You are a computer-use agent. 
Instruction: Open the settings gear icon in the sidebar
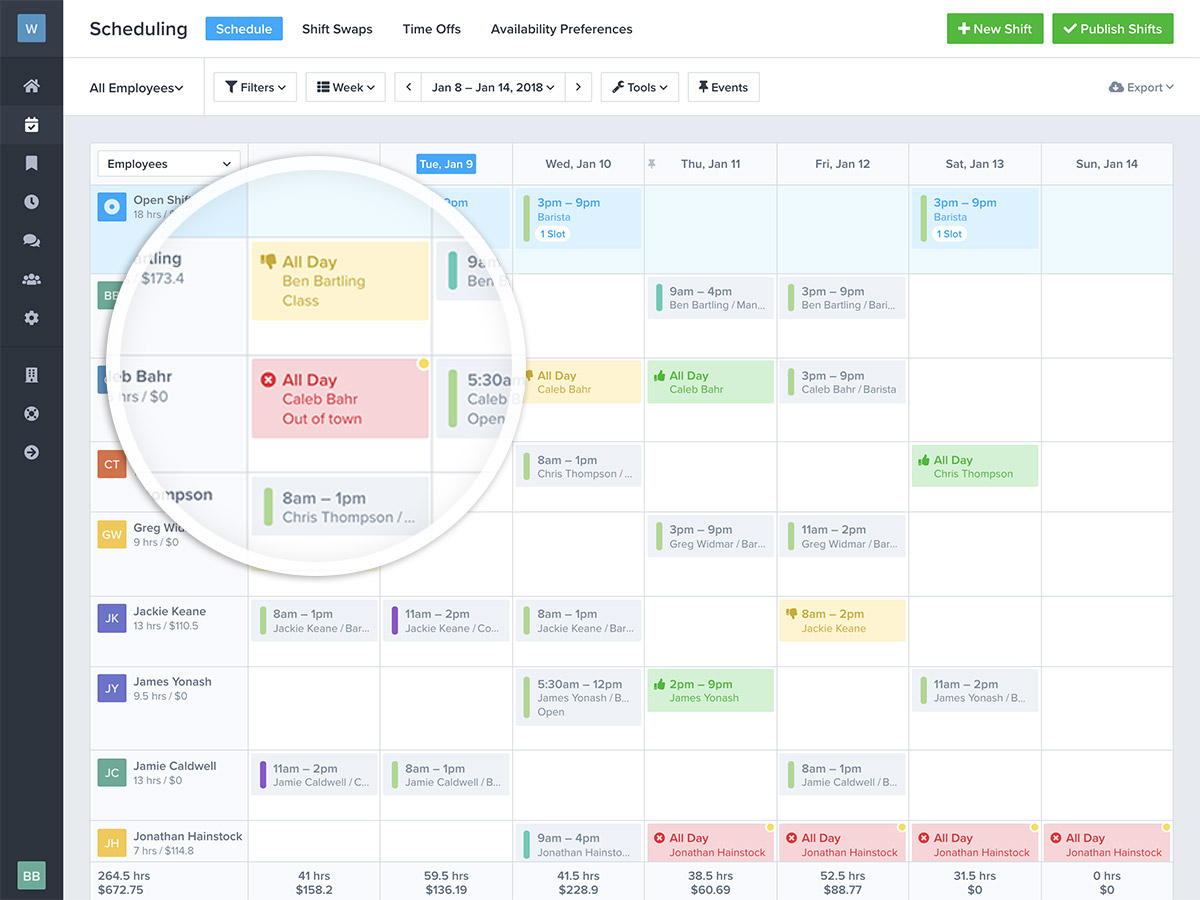click(31, 318)
